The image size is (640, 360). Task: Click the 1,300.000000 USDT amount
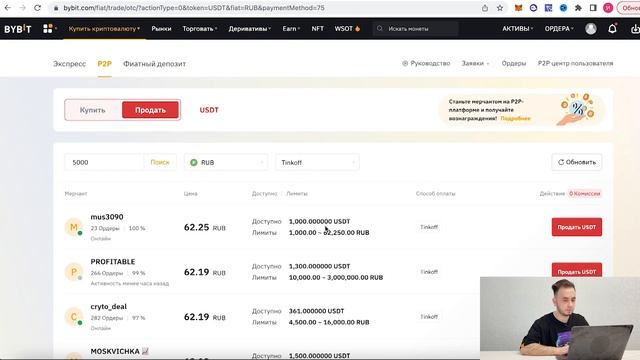pos(320,266)
